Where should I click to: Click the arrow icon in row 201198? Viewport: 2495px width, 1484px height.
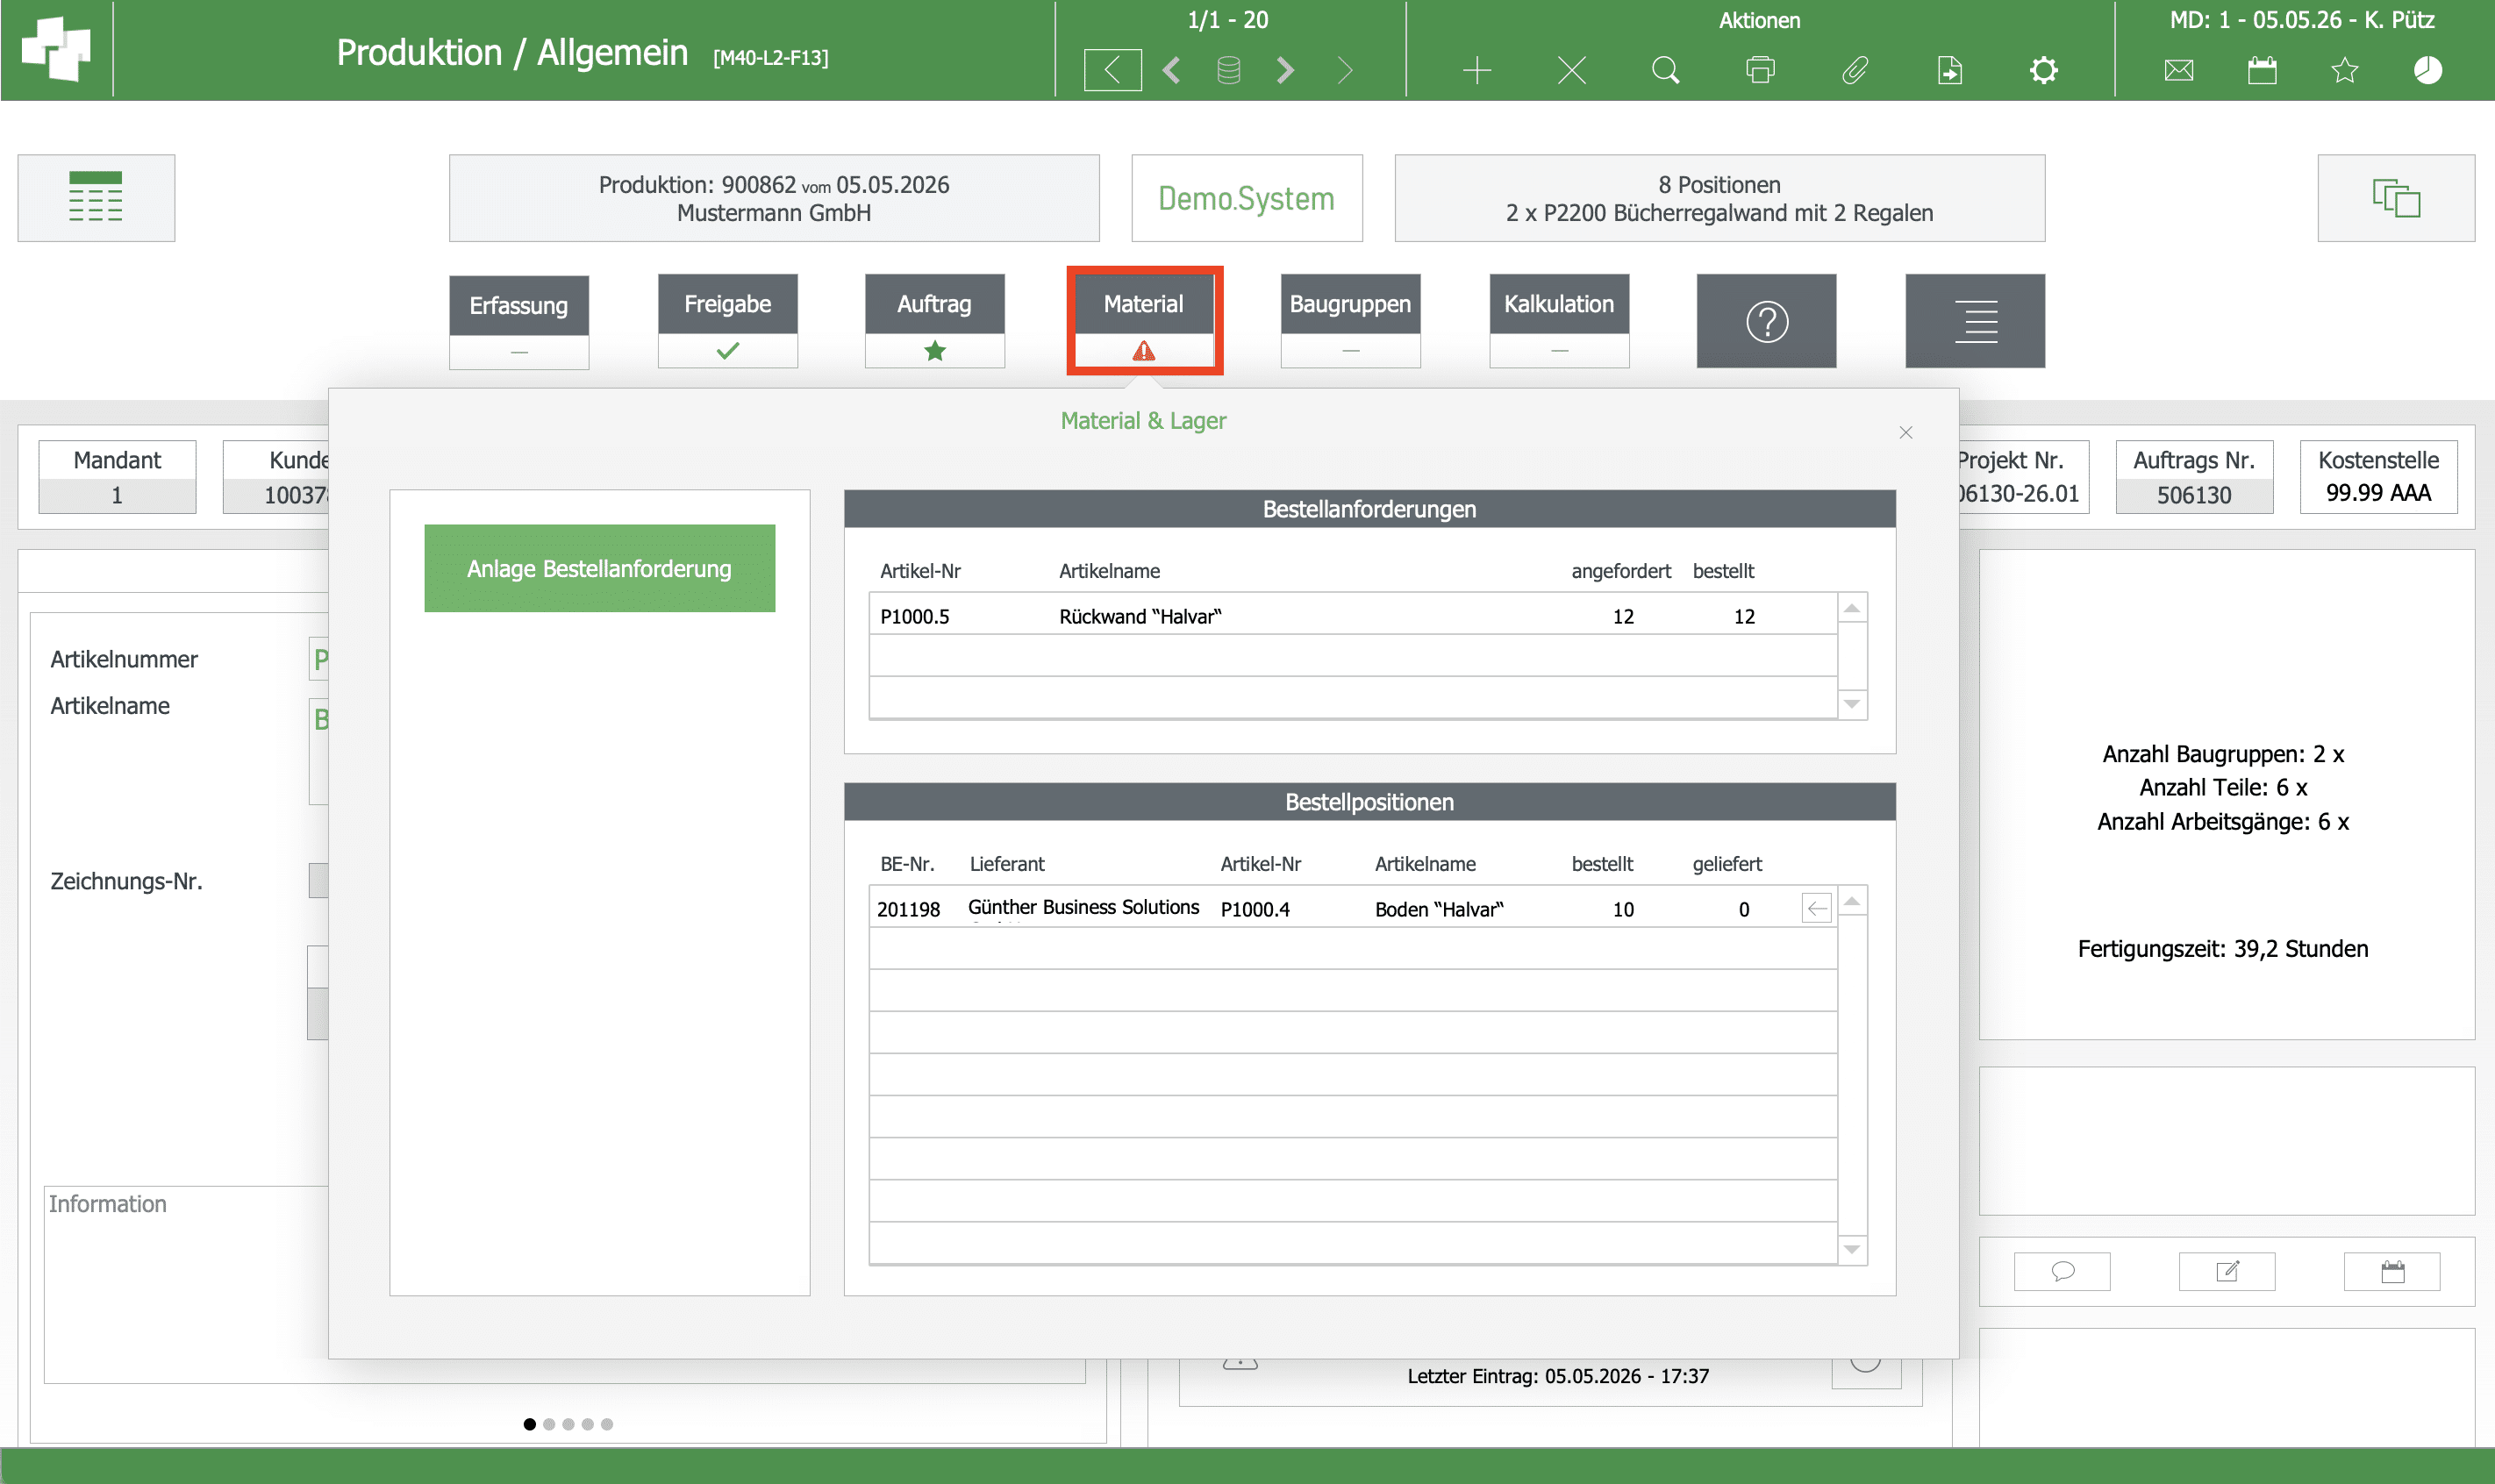click(1816, 908)
